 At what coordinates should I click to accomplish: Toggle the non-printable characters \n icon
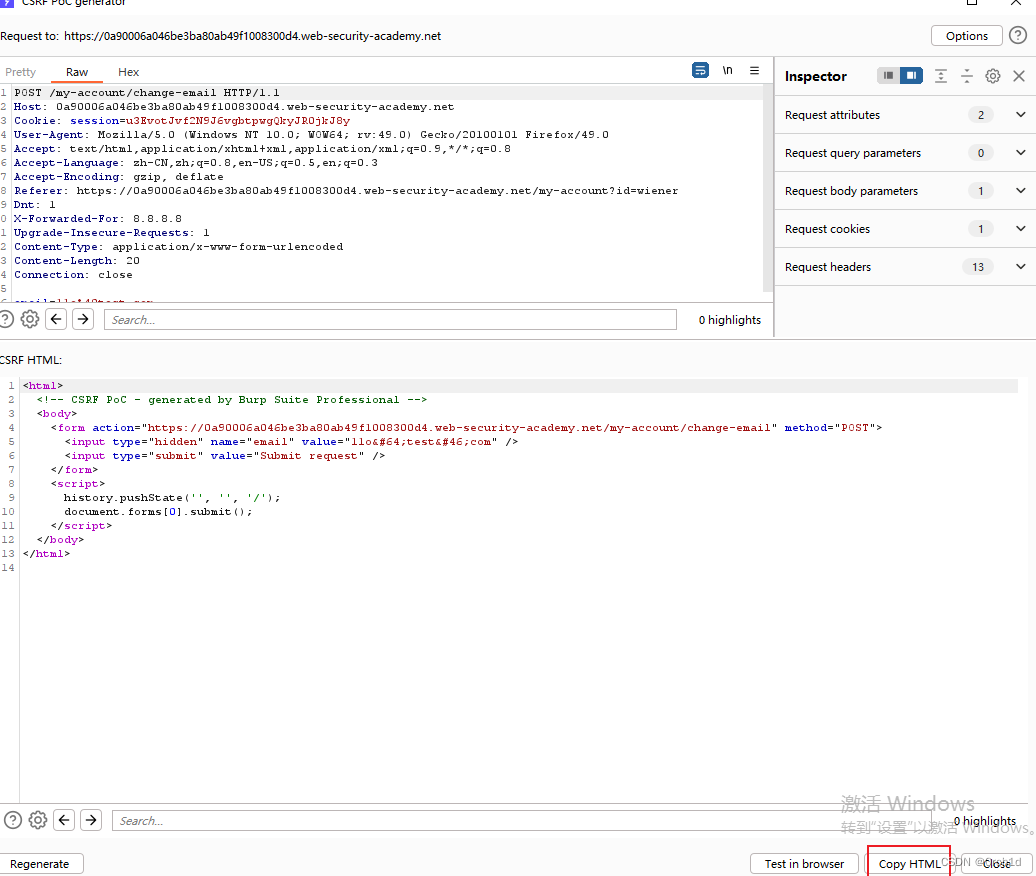tap(727, 70)
